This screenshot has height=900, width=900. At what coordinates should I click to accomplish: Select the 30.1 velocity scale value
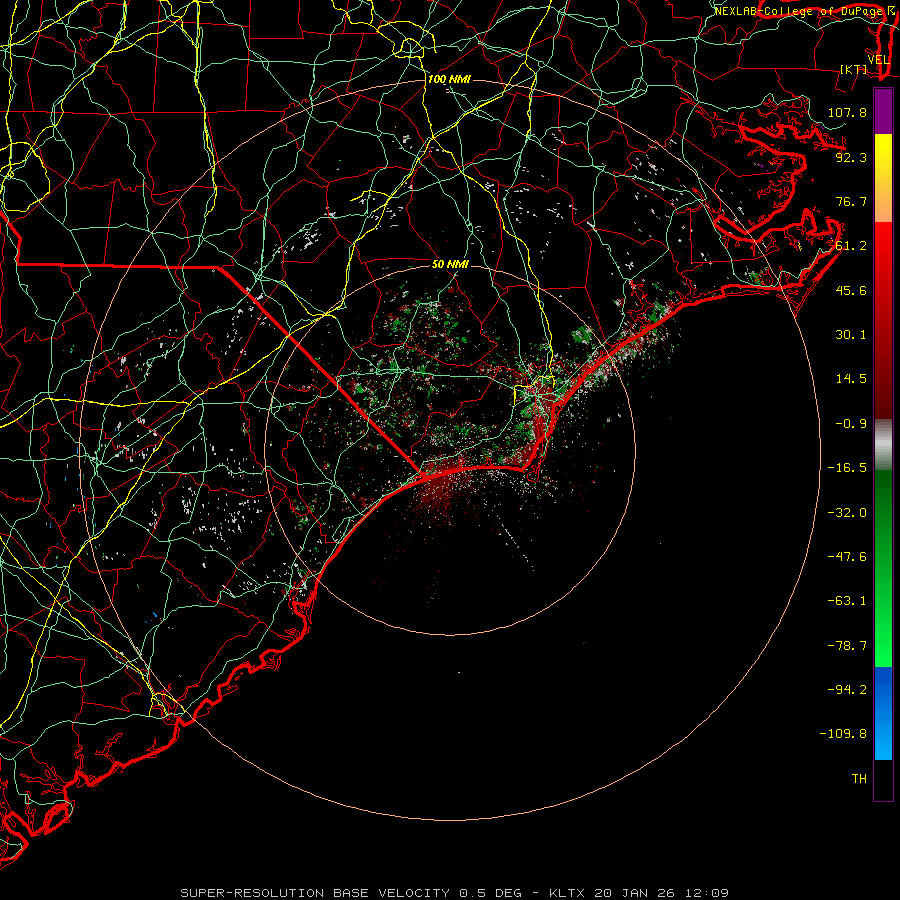click(851, 335)
